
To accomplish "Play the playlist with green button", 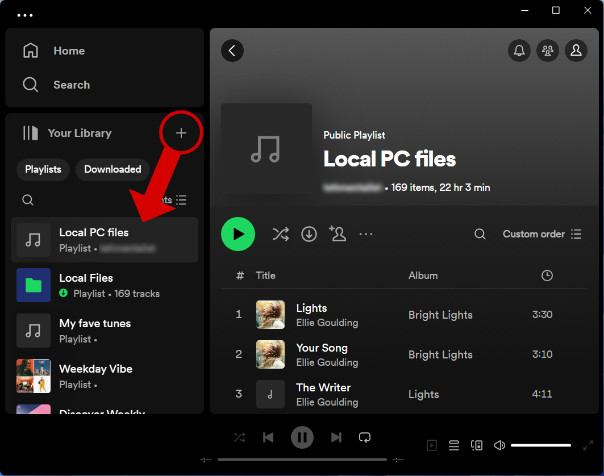I will [238, 234].
